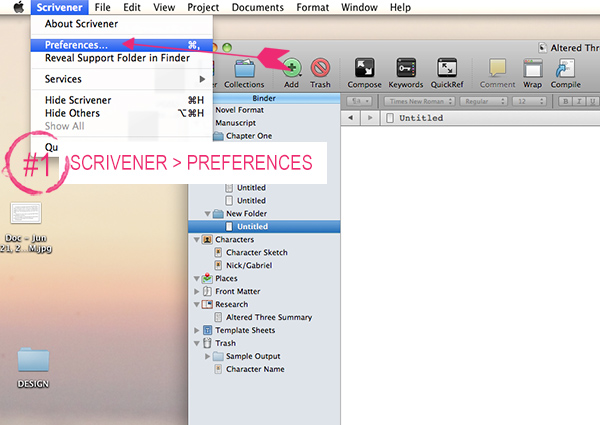Open the paragraph style preset dropdown
This screenshot has width=600, height=425.
[x=359, y=101]
